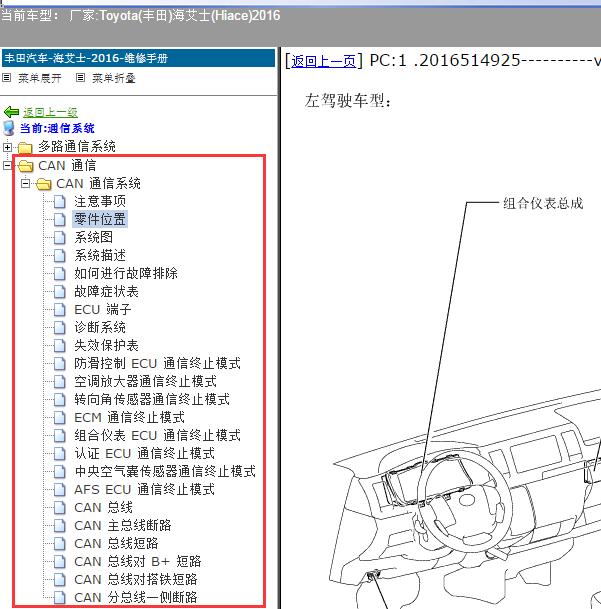
Task: Click the page icon beside 注意事项
Action: [59, 202]
